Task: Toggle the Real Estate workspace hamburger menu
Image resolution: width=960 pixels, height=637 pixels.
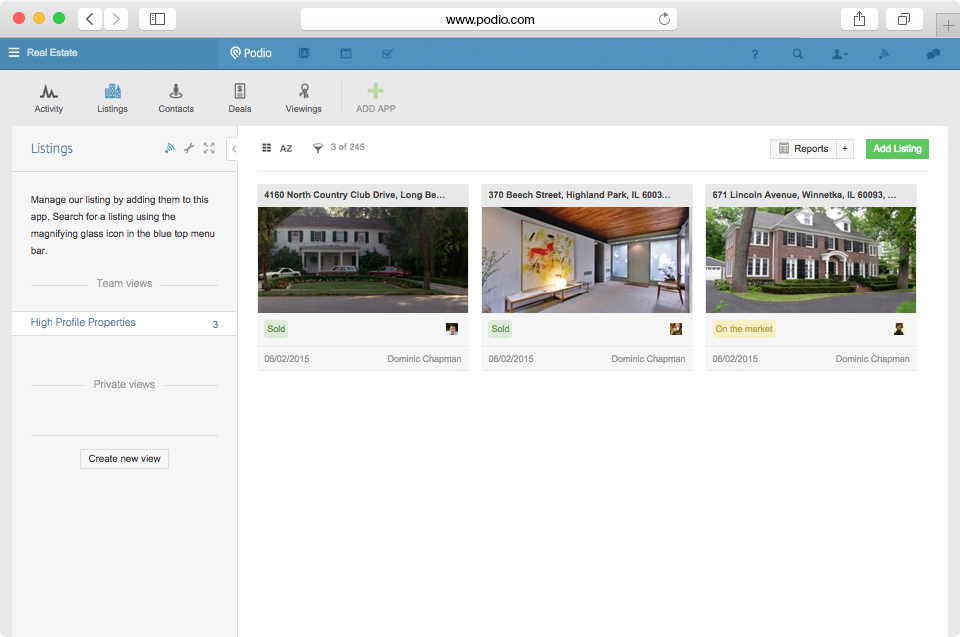Action: click(x=14, y=53)
